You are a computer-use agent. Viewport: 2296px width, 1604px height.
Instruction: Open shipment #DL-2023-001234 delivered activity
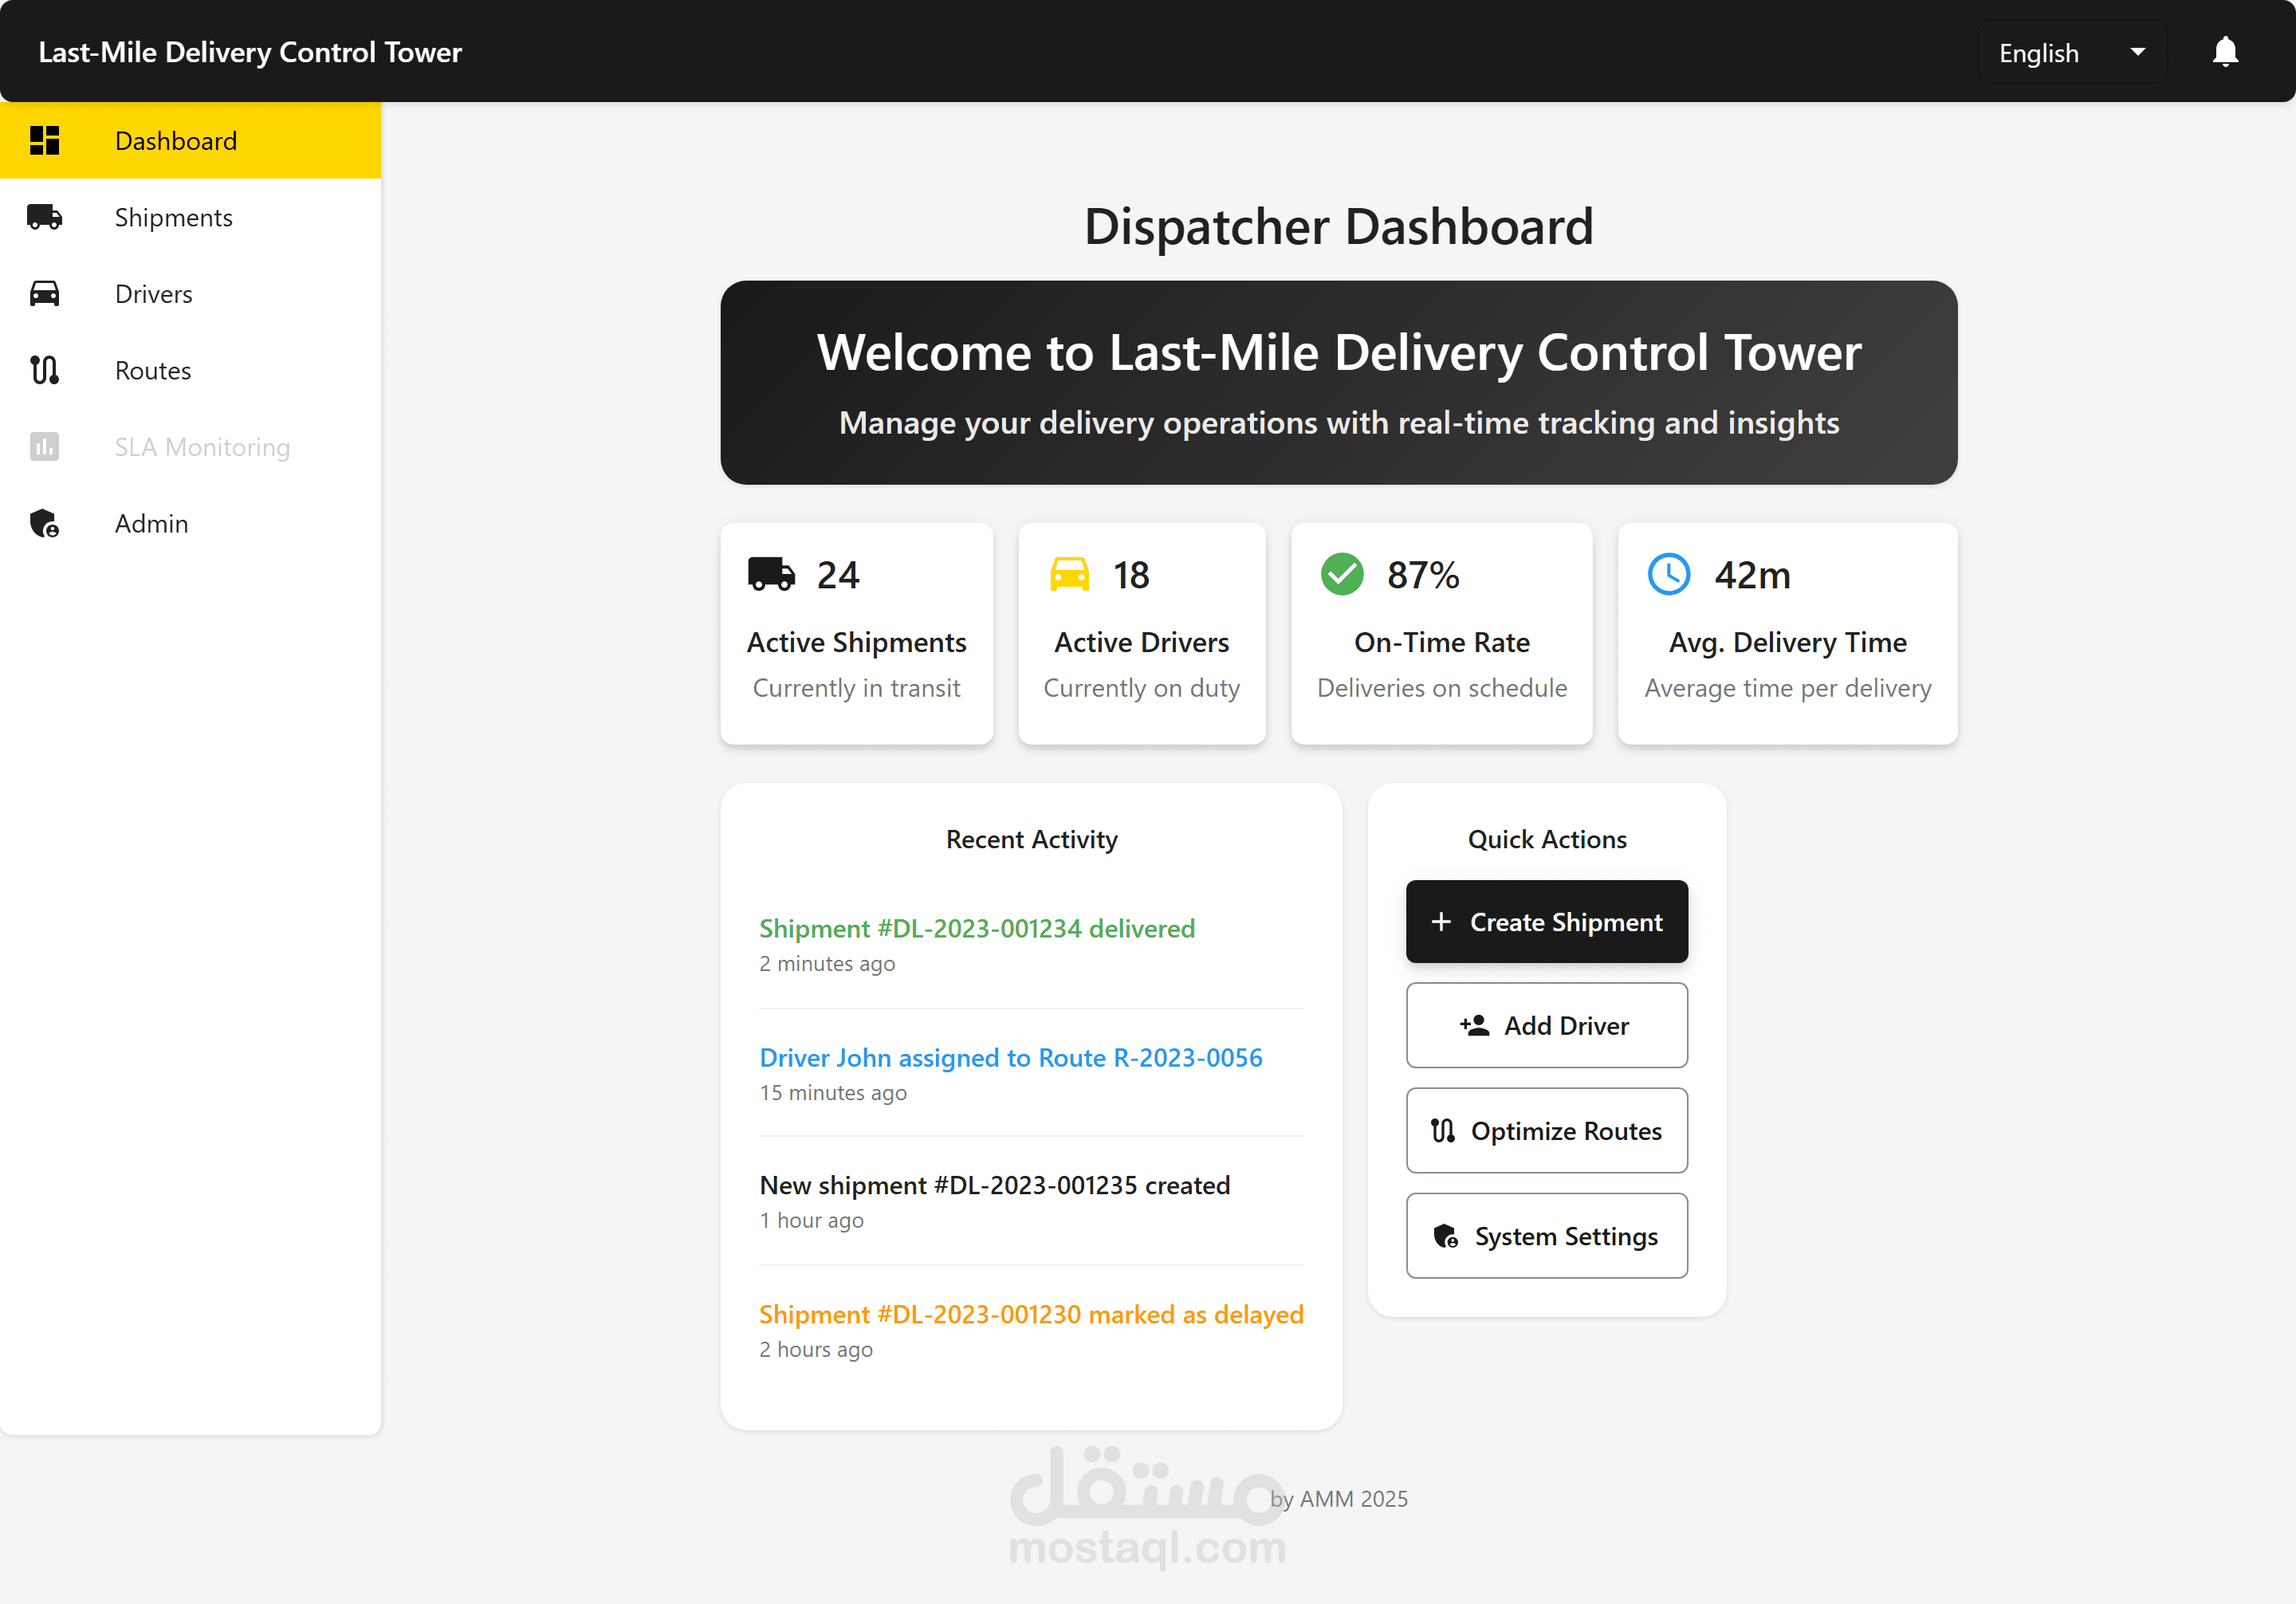[976, 928]
